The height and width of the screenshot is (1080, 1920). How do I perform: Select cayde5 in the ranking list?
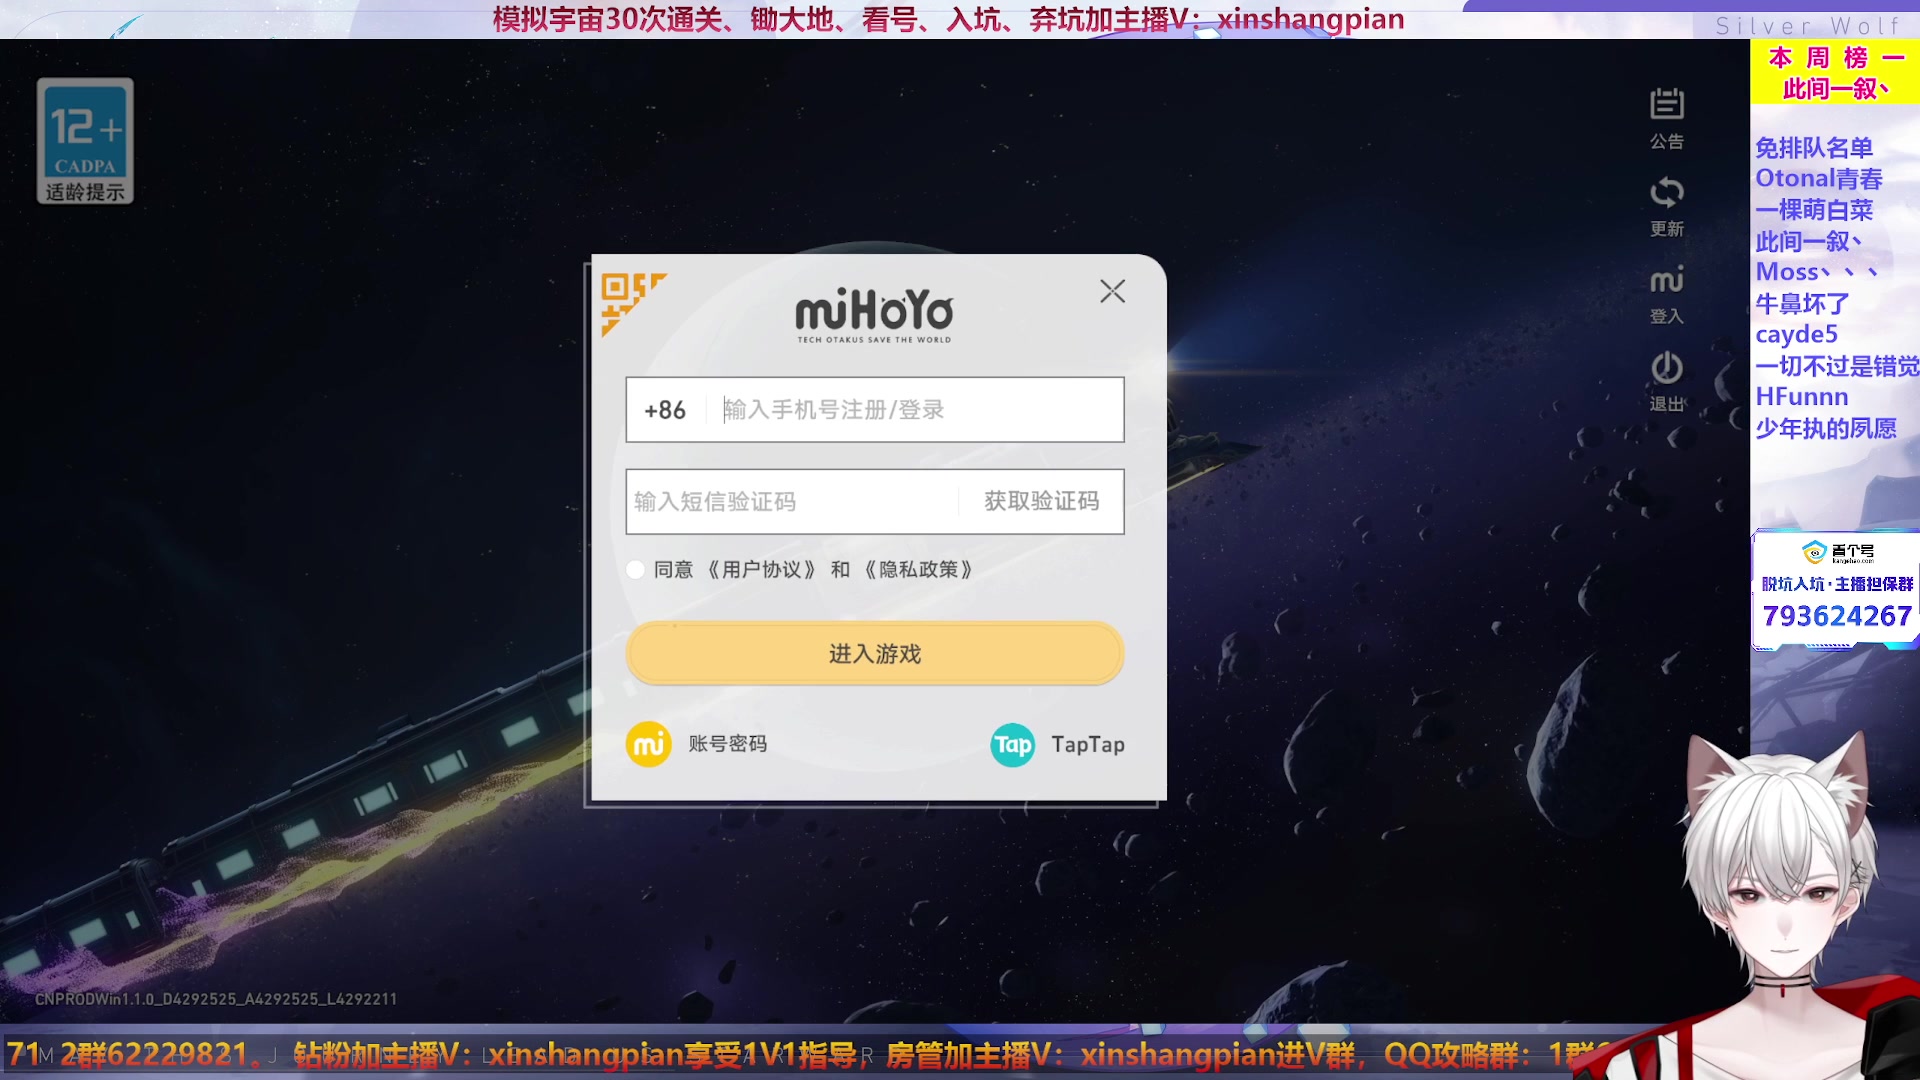(1797, 334)
